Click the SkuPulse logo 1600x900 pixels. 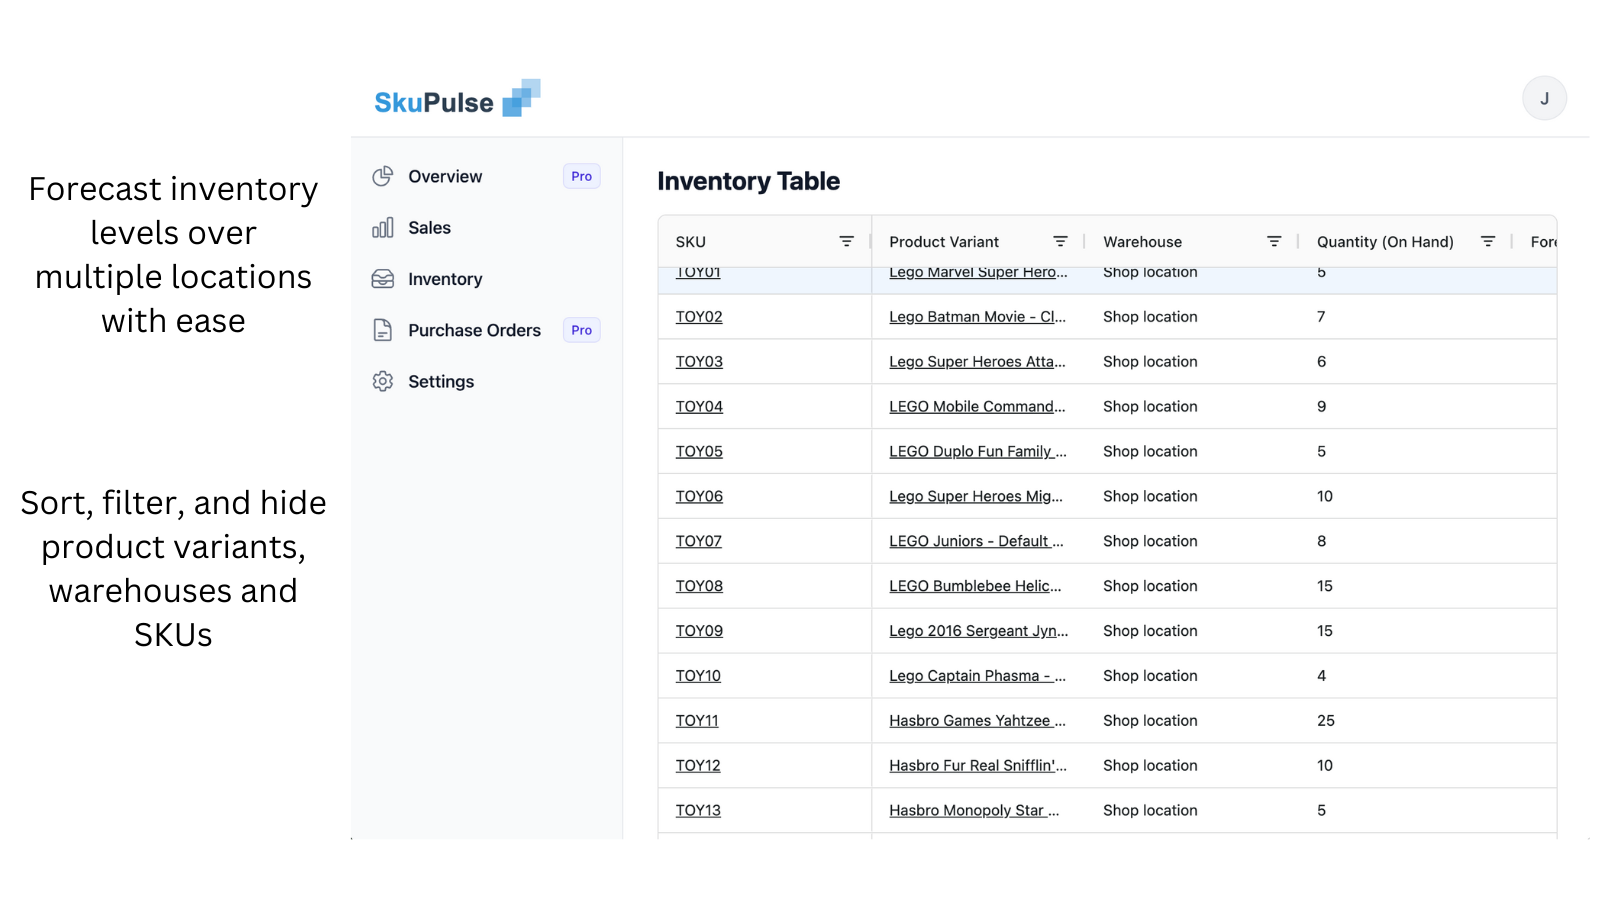(457, 100)
